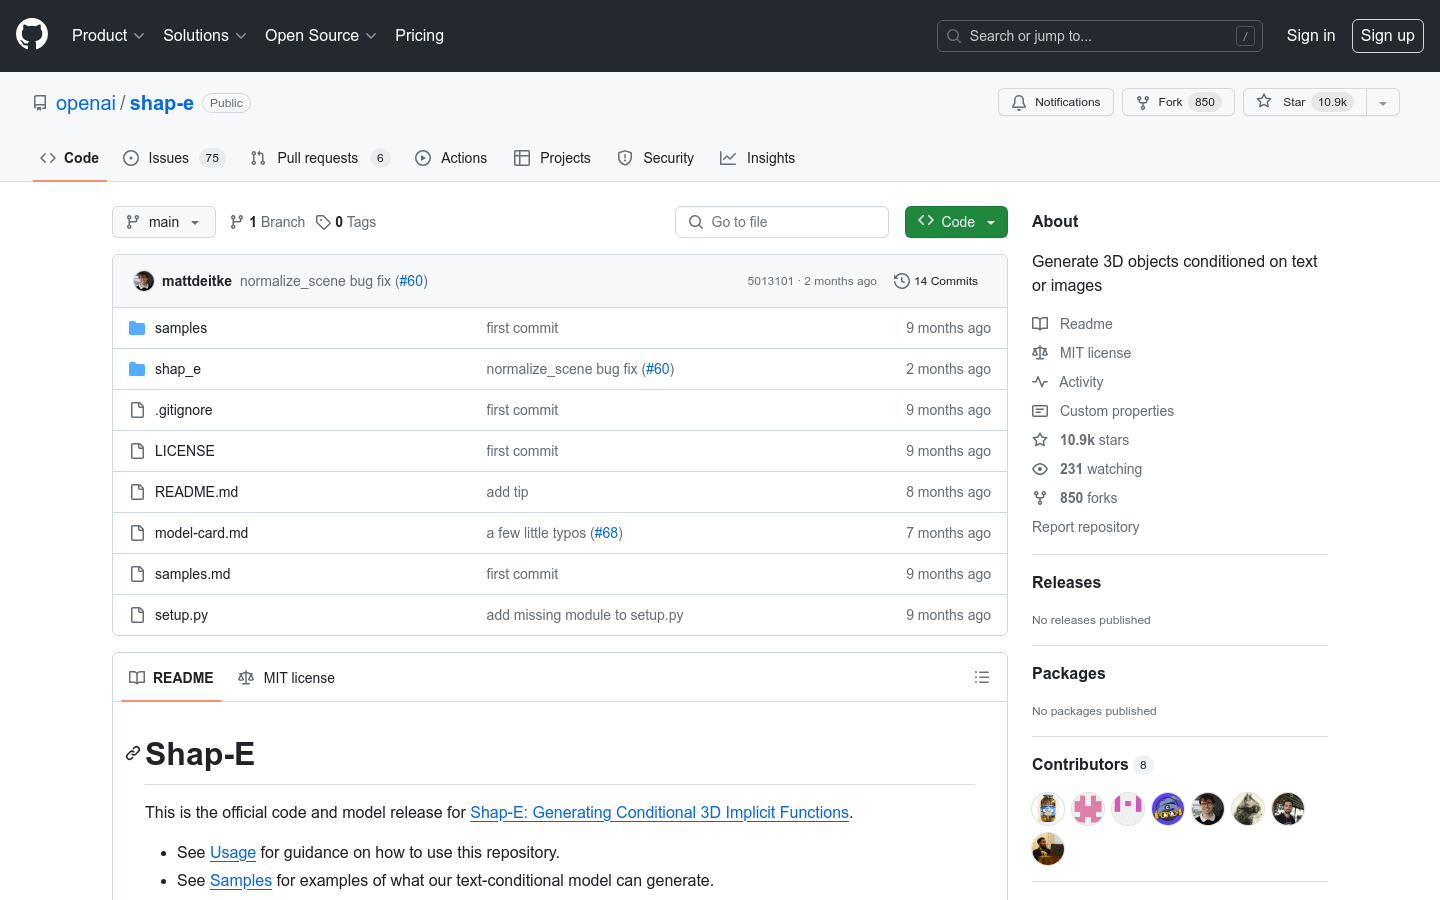
Task: Open the shap_e folder
Action: [178, 369]
